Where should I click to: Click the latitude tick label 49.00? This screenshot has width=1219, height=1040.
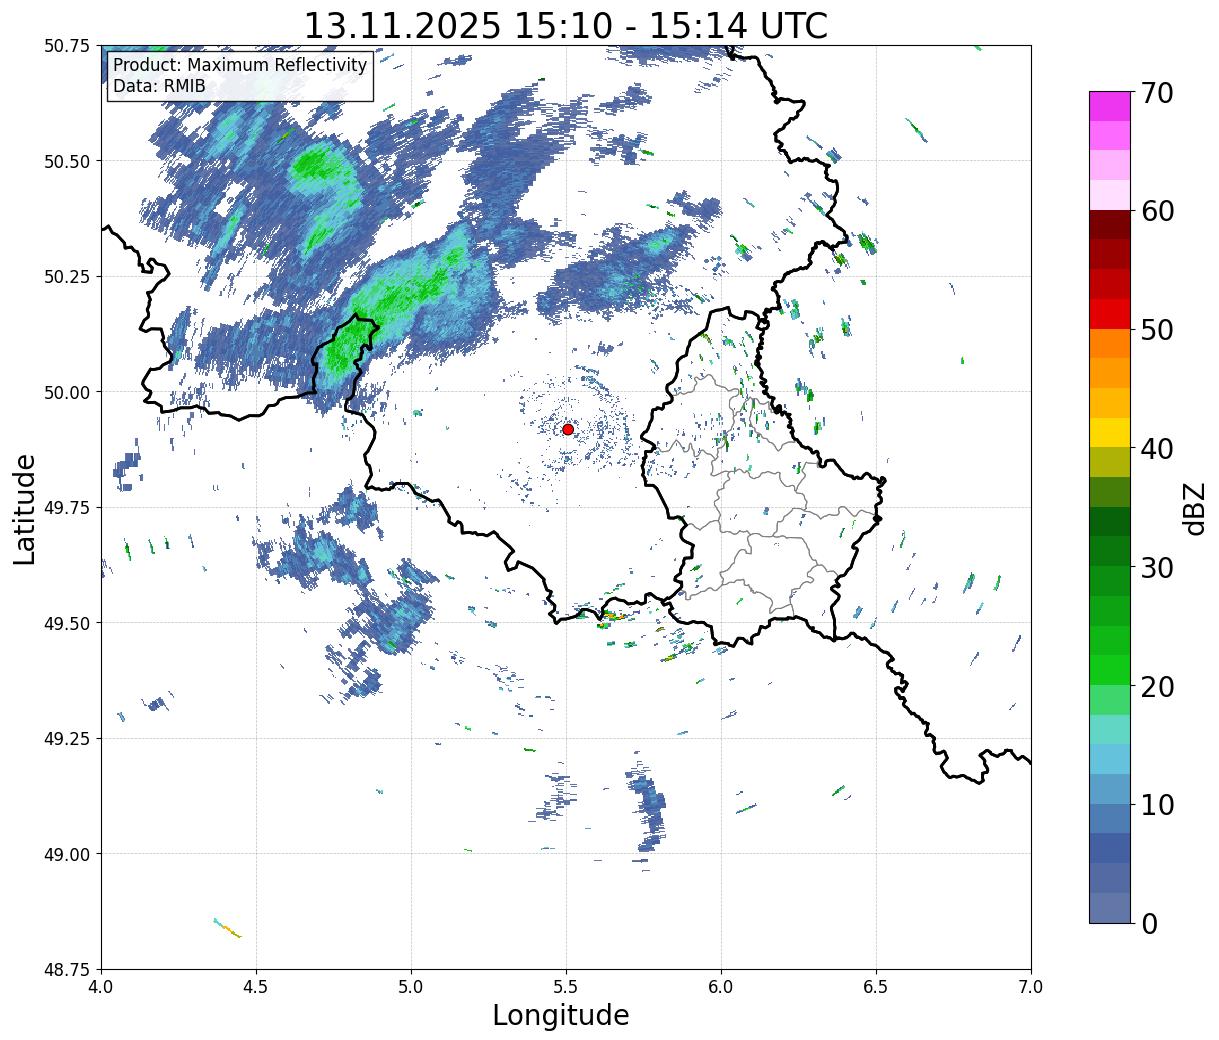pyautogui.click(x=67, y=854)
